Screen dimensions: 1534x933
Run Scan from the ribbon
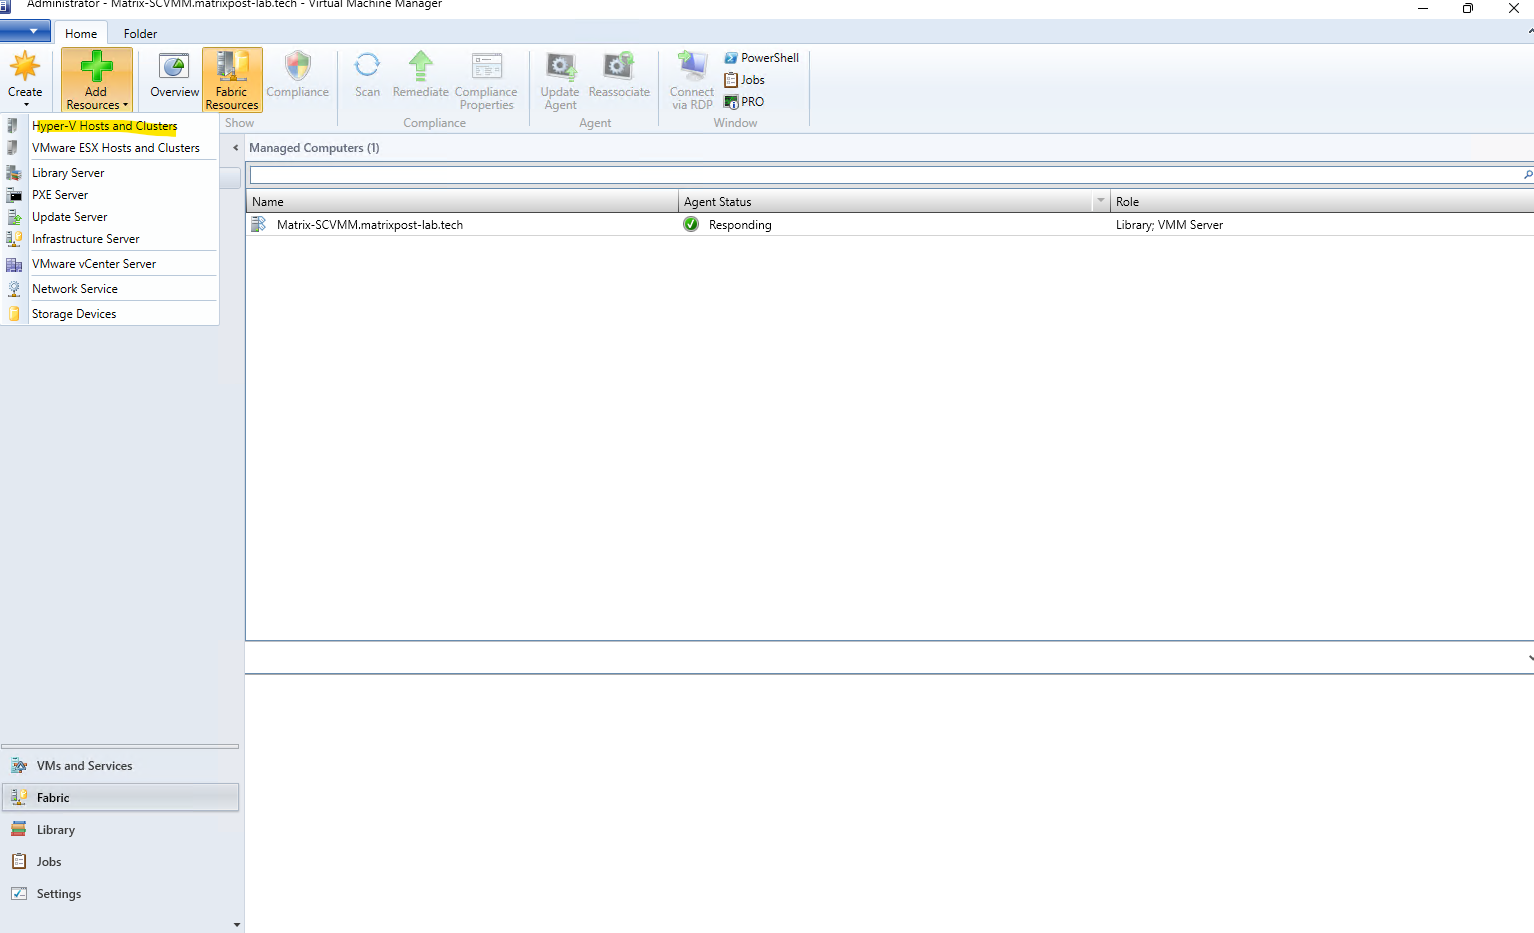coord(367,76)
